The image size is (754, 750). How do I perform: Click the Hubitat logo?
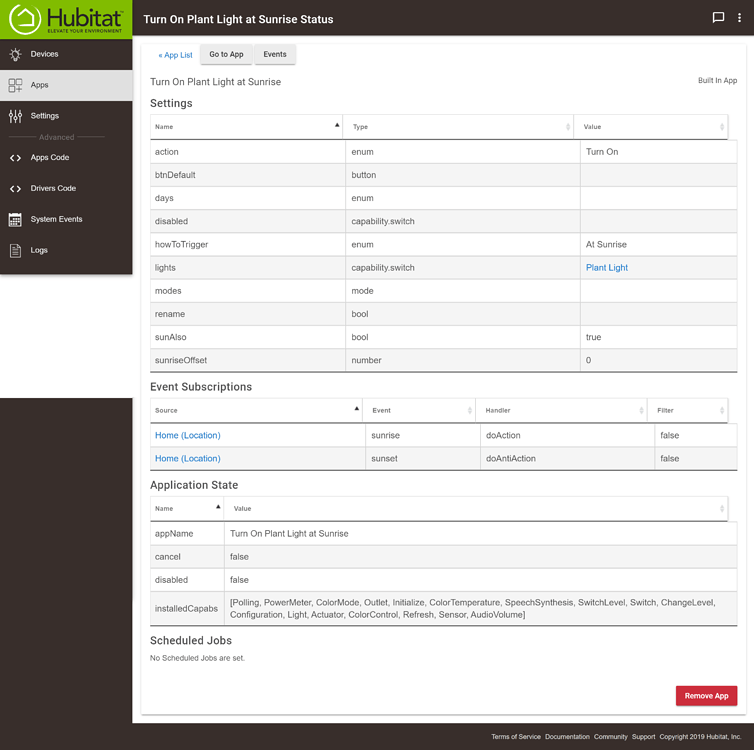pyautogui.click(x=66, y=19)
